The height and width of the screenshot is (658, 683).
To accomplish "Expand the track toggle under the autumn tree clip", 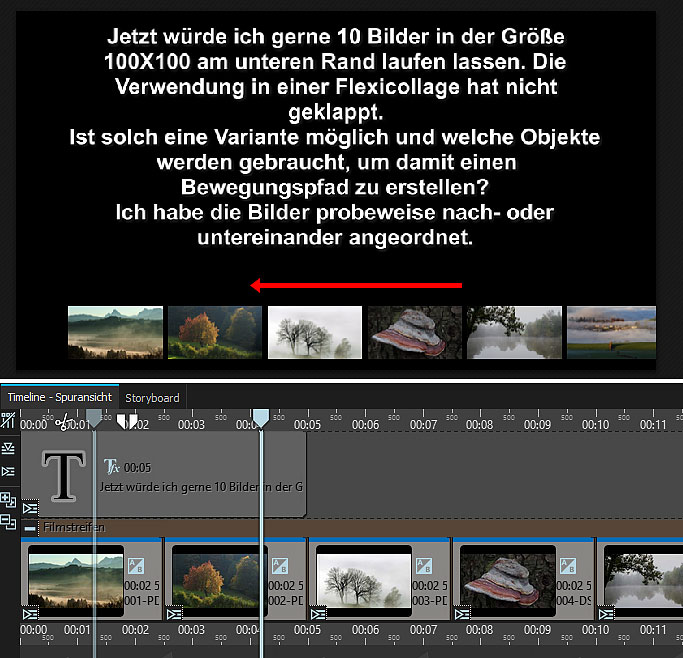I will (x=176, y=613).
